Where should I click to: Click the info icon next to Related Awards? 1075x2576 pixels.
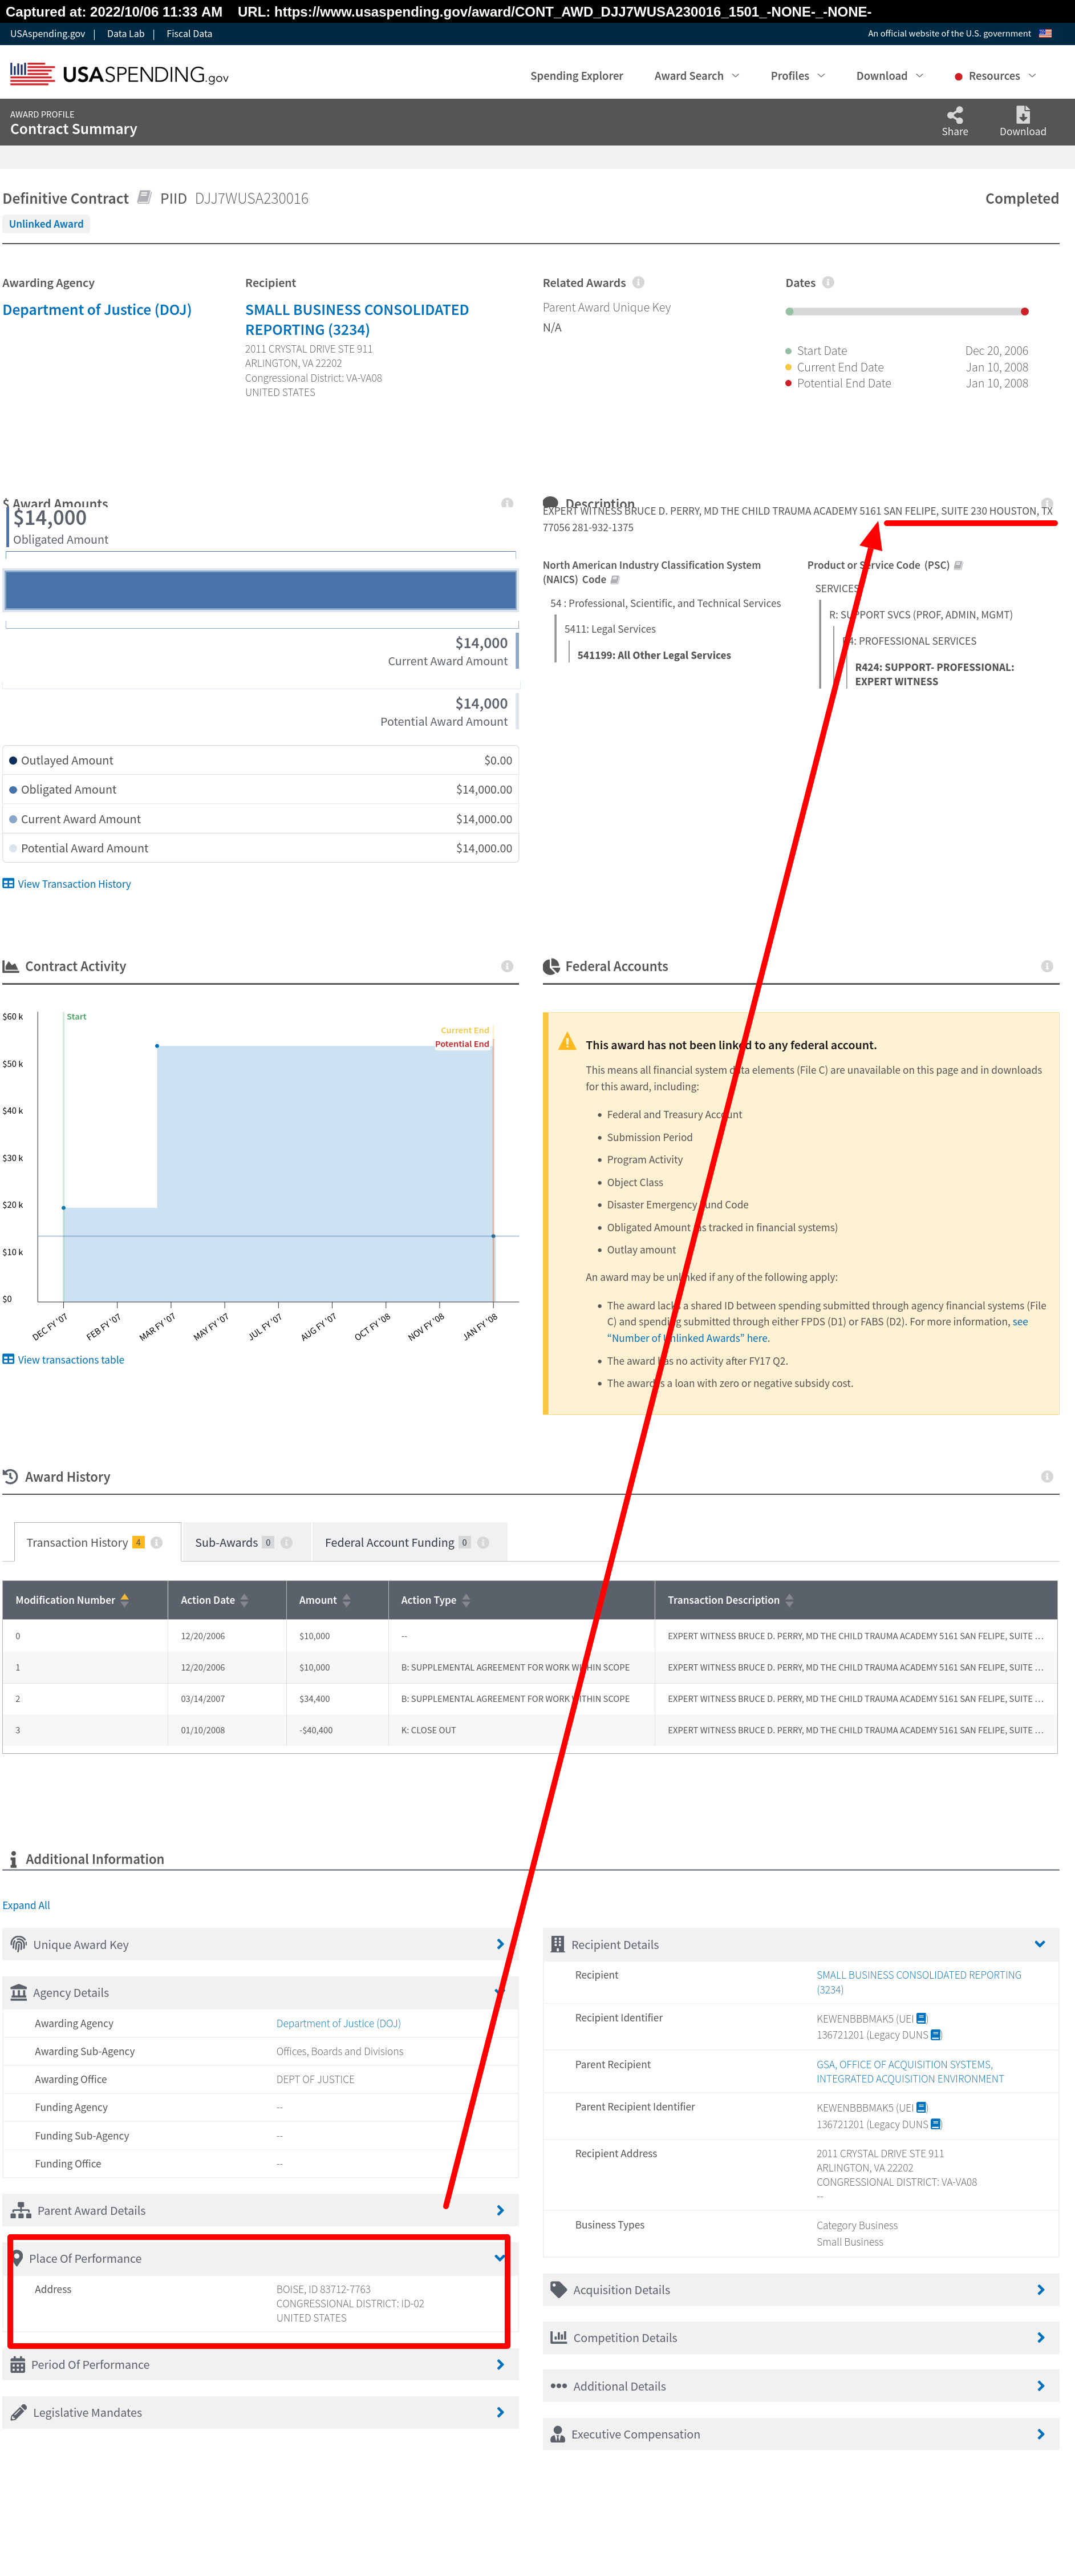click(638, 282)
